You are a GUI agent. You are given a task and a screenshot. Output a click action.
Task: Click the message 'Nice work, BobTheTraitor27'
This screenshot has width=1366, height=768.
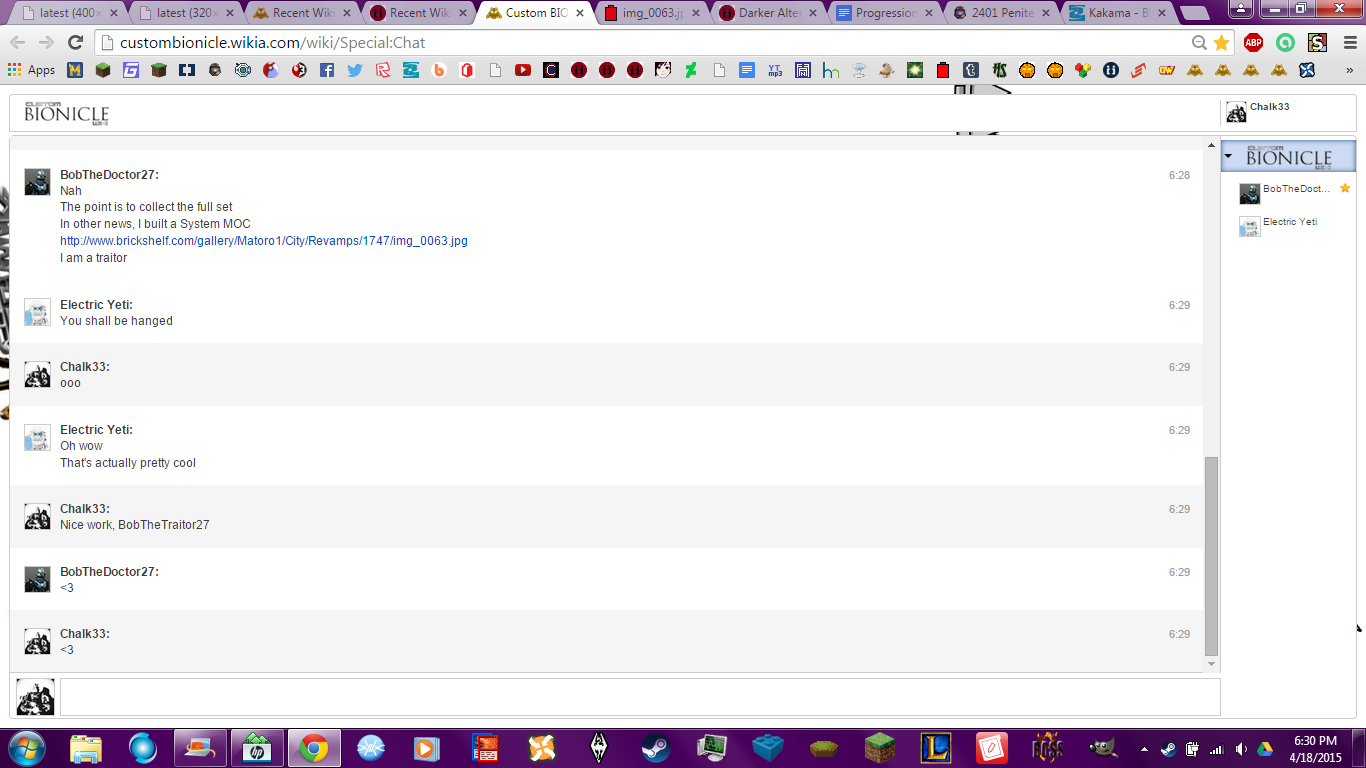(135, 525)
